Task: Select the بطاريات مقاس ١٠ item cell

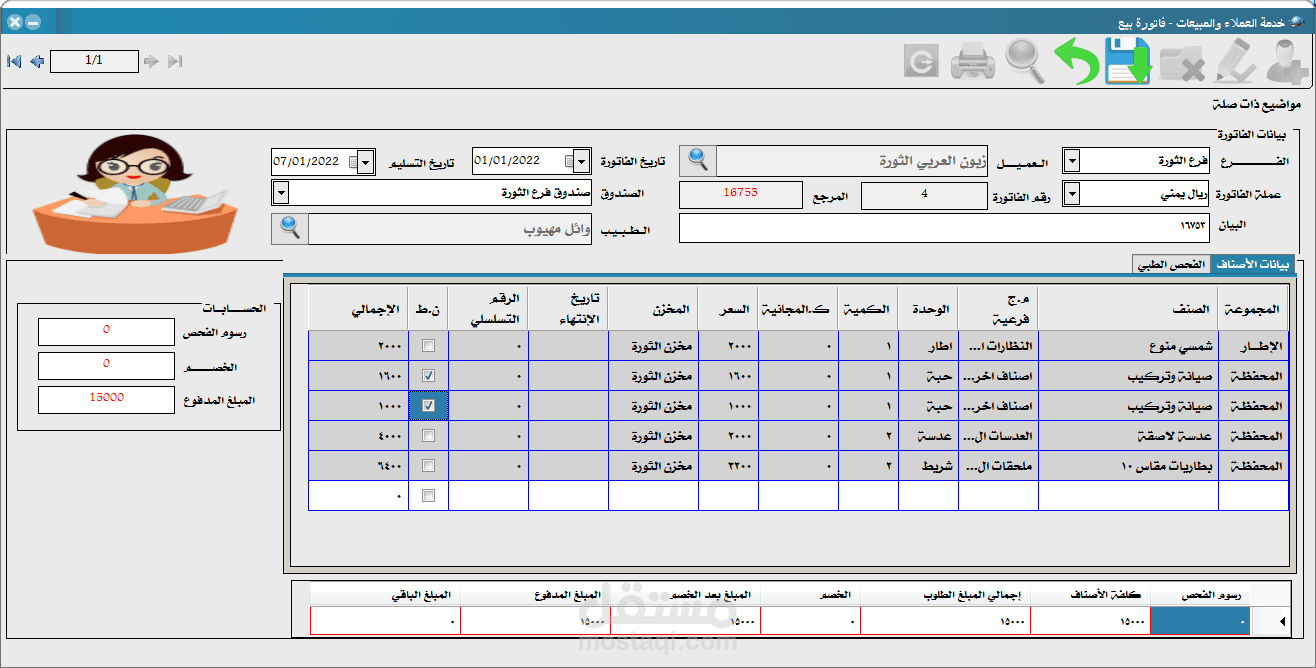Action: (x=1128, y=466)
